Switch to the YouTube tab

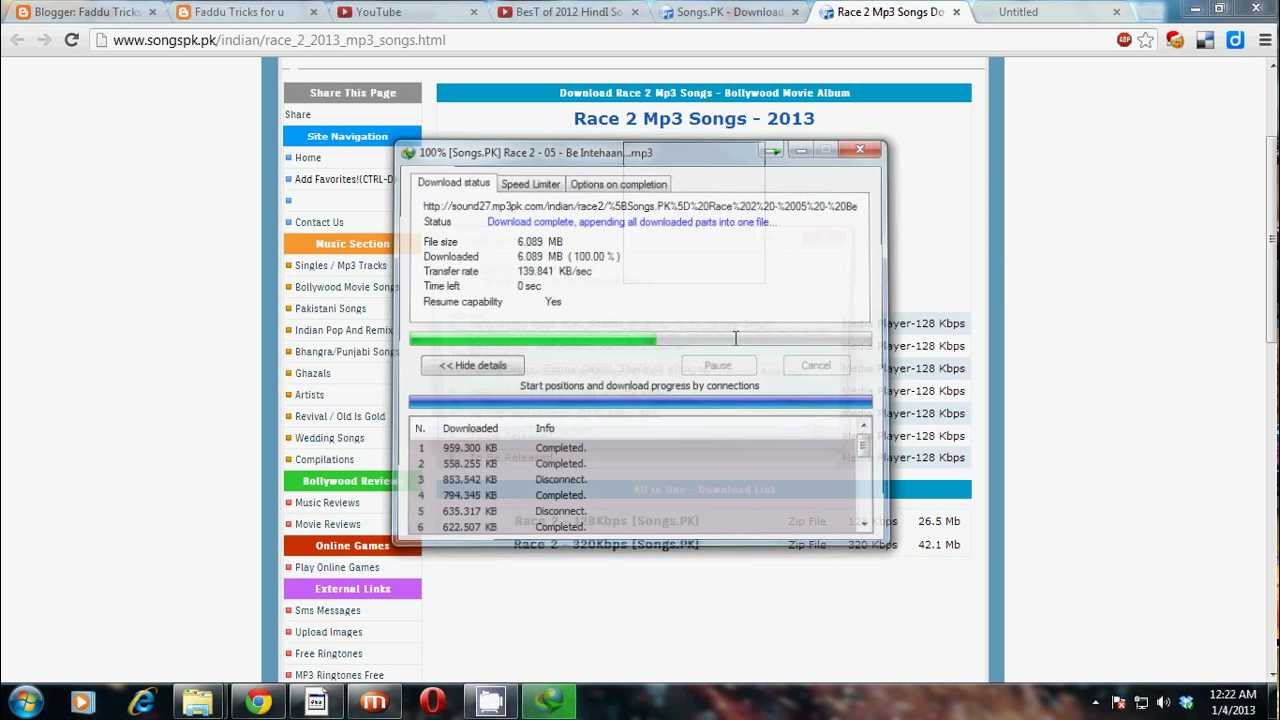(406, 12)
